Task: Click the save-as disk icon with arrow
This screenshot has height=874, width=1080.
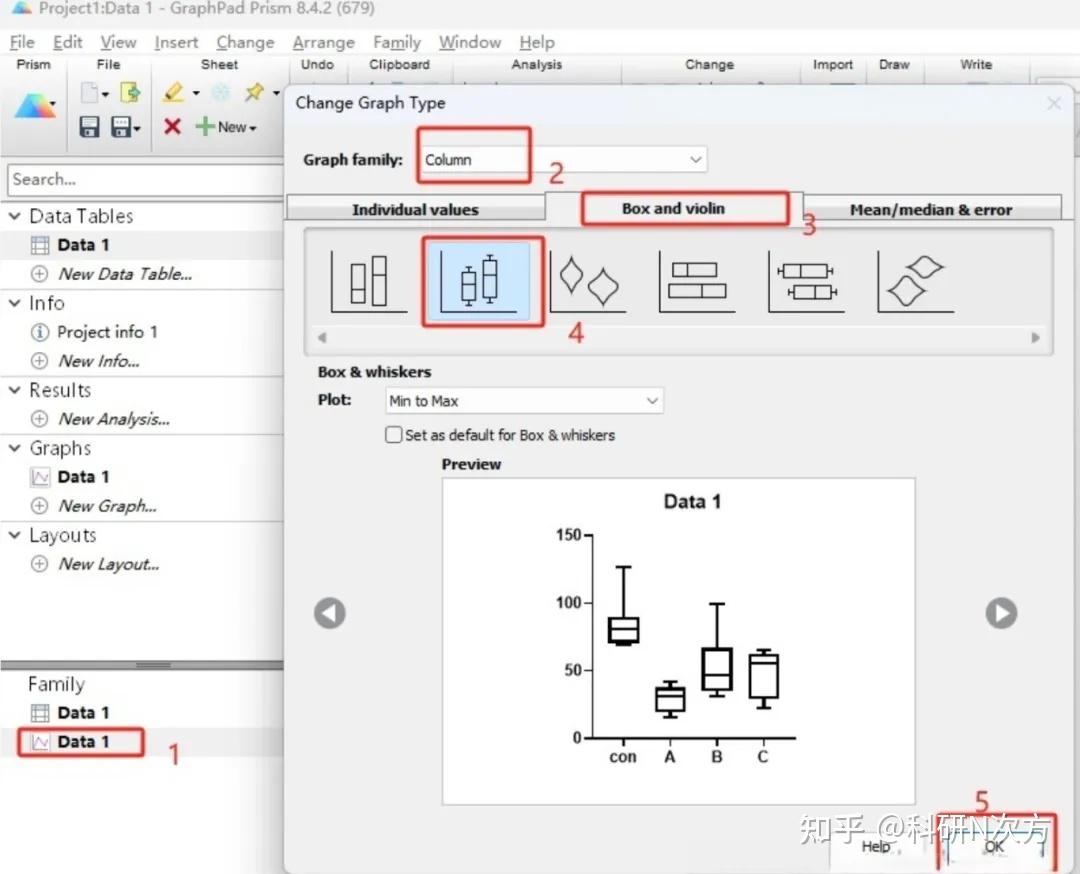Action: pos(121,127)
